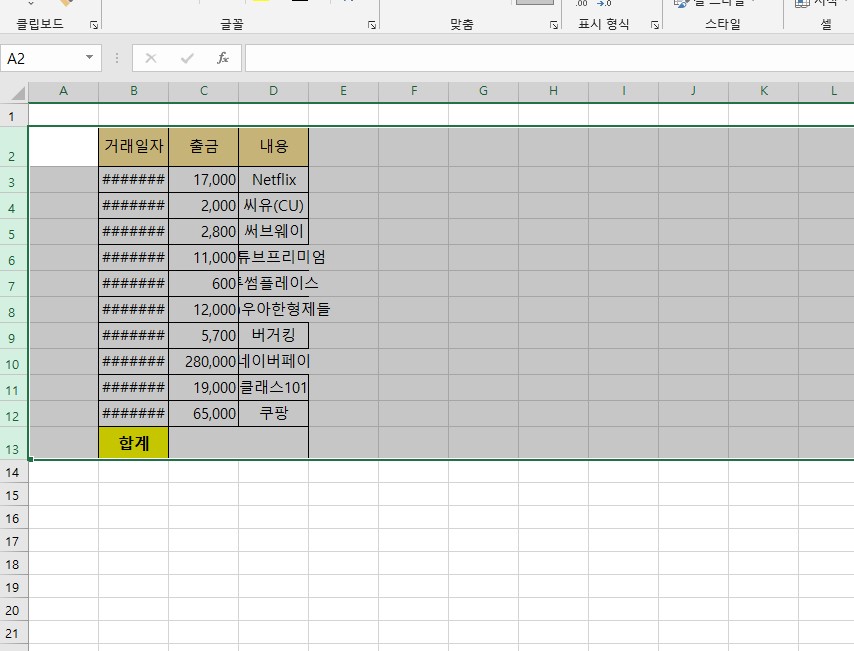The image size is (854, 651).
Task: Click the 내용 header cell
Action: coord(273,147)
